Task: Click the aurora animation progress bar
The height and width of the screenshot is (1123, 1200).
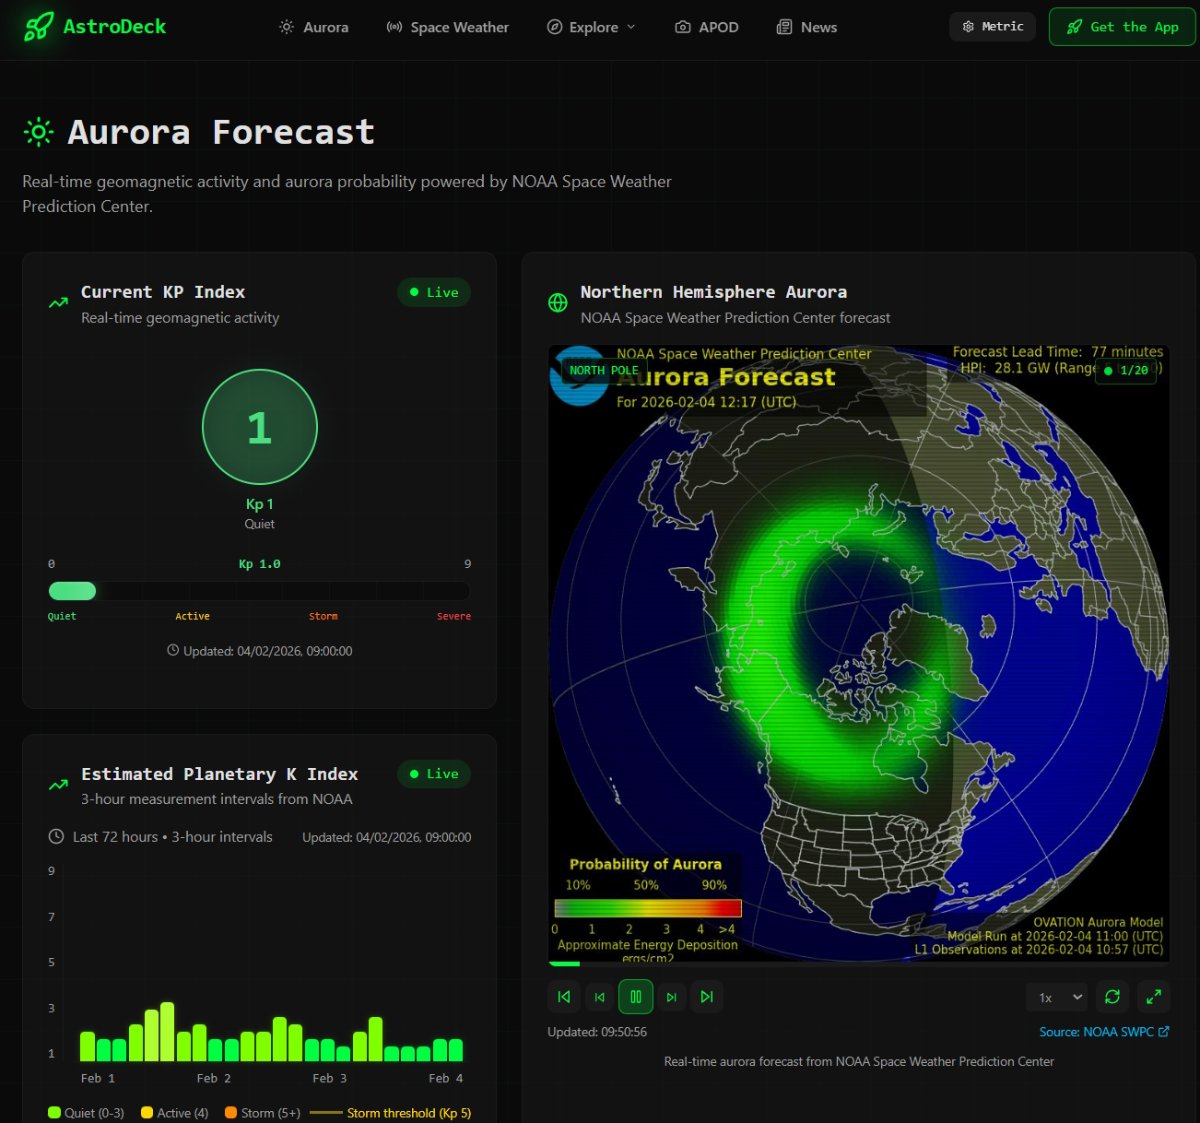Action: (858, 964)
